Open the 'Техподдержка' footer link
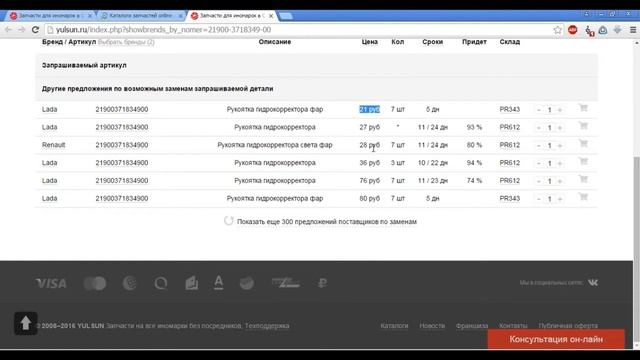The height and width of the screenshot is (360, 640). click(x=267, y=326)
